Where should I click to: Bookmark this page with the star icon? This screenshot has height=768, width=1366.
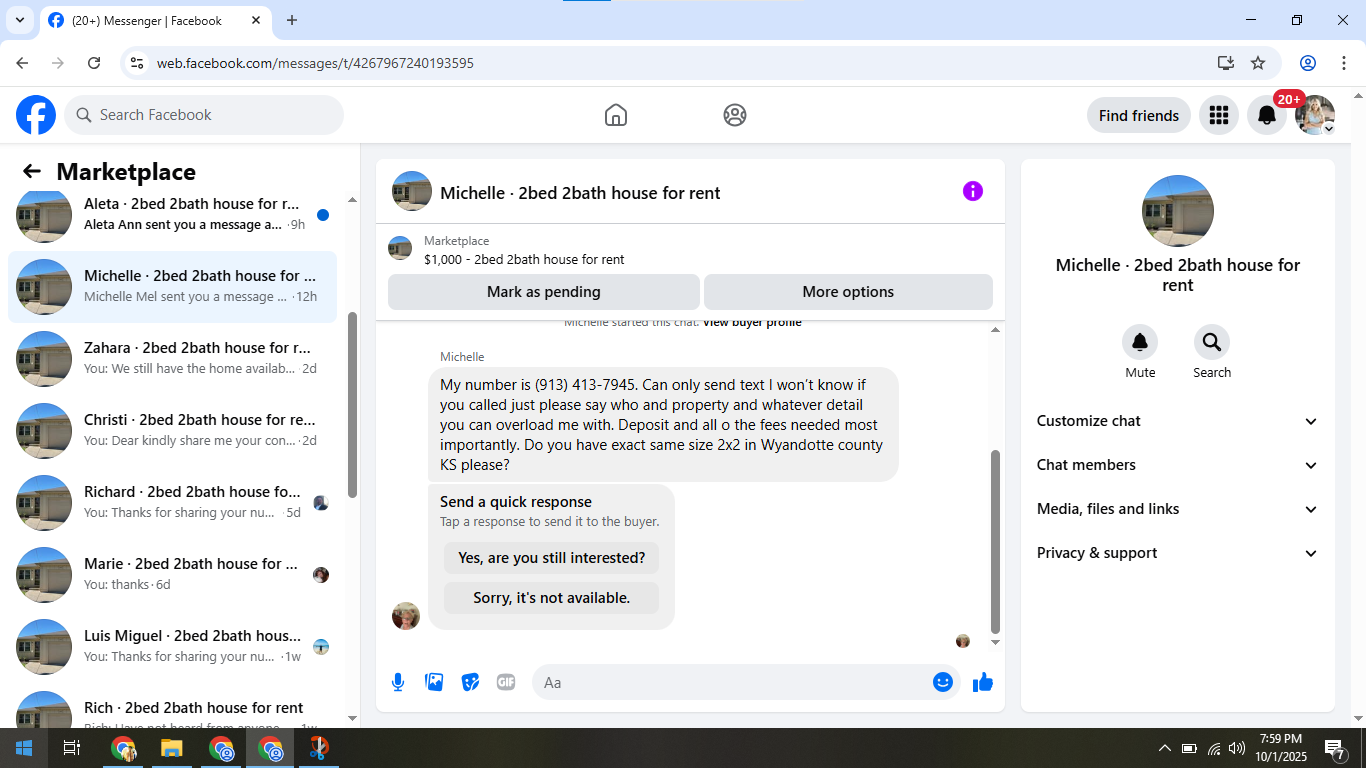1258,63
